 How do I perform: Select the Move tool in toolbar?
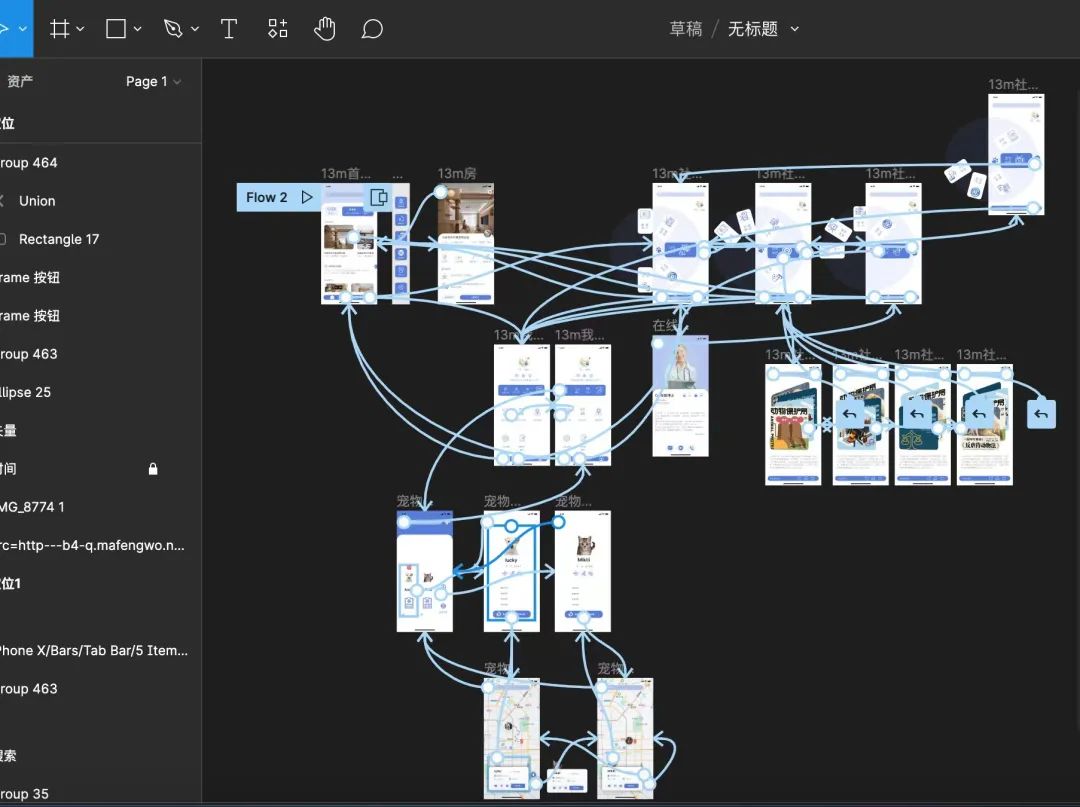point(6,29)
